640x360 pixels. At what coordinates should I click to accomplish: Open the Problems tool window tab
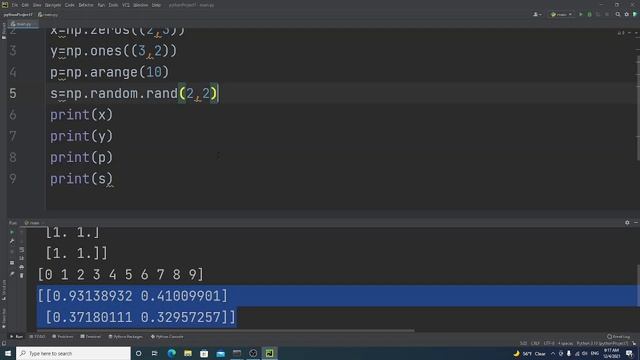[62, 337]
